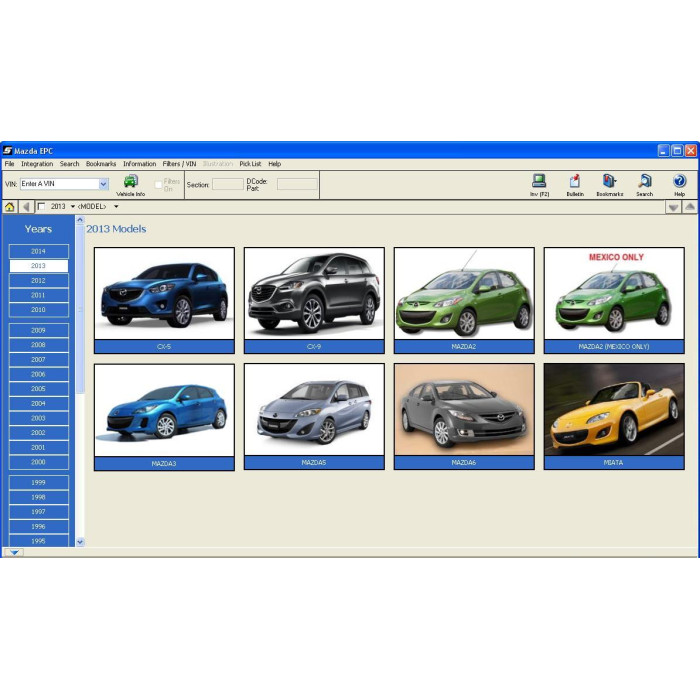Open the 2013 year dropdown arrow

[x=73, y=207]
